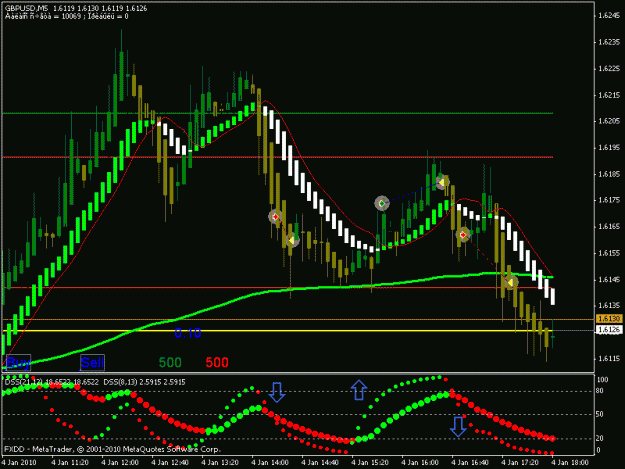This screenshot has width=625, height=469.
Task: Select the blue 0.10 lot size label
Action: point(188,333)
